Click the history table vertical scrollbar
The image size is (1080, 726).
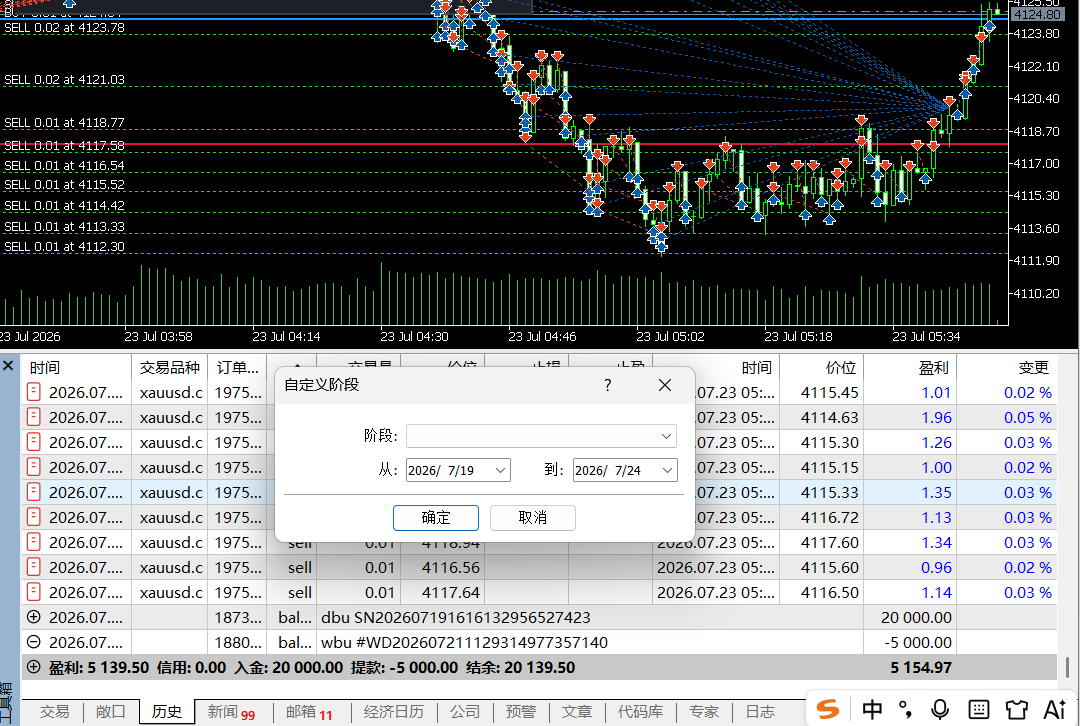click(x=1068, y=667)
